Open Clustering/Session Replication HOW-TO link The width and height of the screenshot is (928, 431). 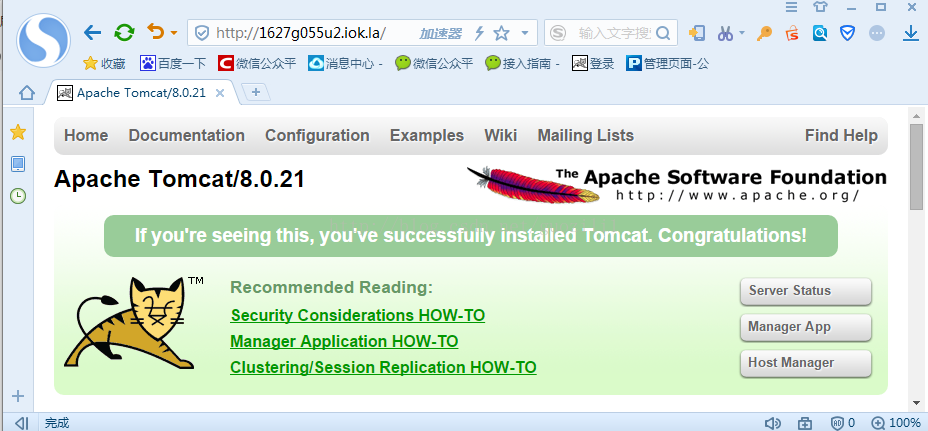coord(383,367)
